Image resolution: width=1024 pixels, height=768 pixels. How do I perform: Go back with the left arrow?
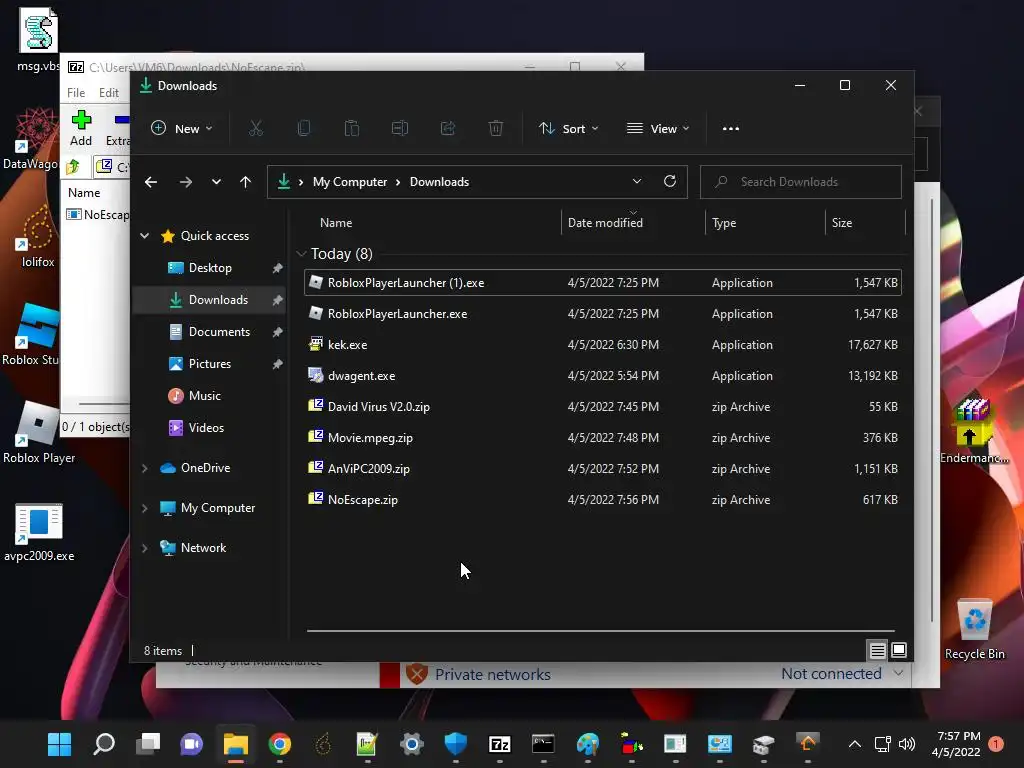click(x=151, y=182)
